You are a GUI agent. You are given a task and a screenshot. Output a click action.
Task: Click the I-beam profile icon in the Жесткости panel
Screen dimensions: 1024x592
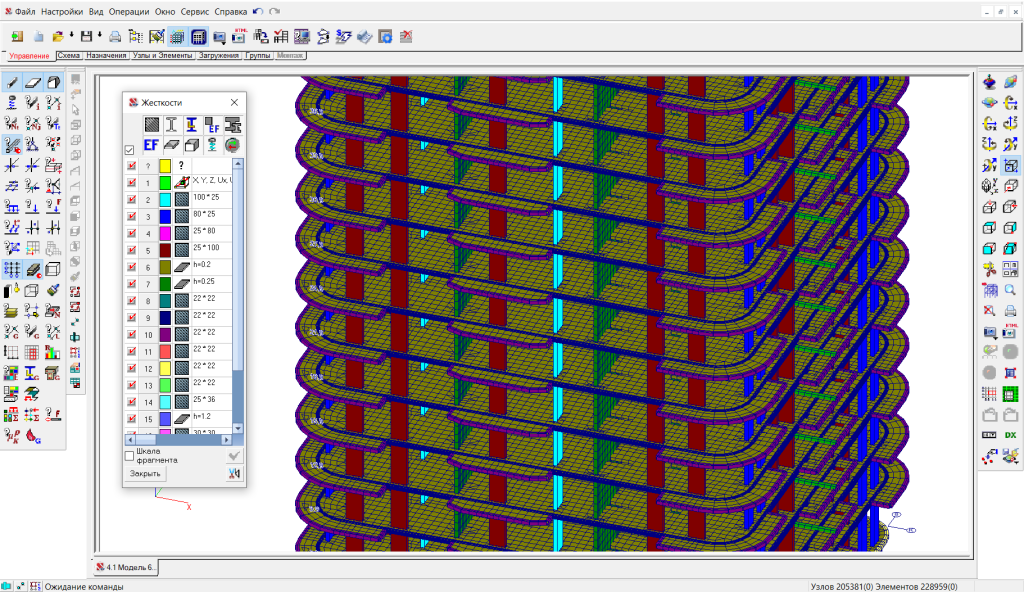(172, 125)
